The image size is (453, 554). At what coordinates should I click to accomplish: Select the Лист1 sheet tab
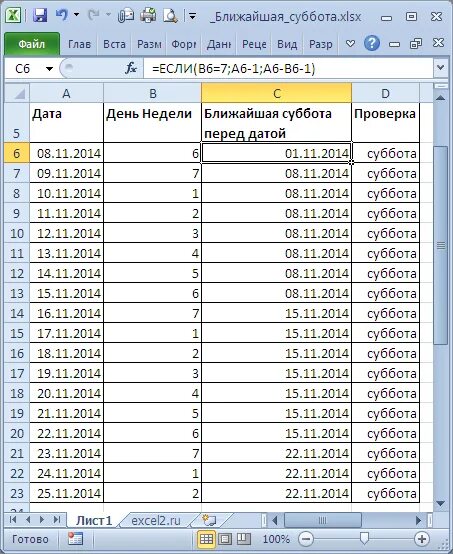click(x=94, y=520)
